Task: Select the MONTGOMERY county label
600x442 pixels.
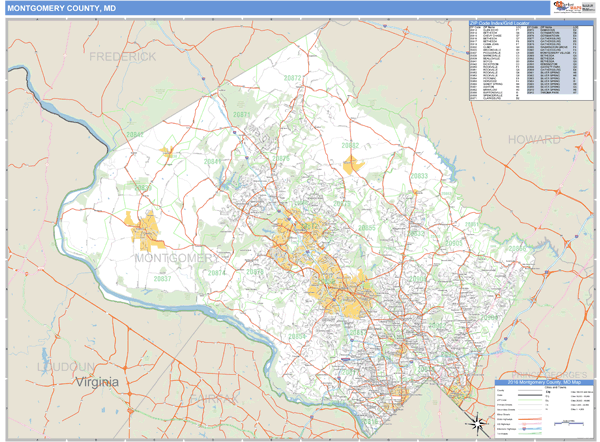Action: 176,258
